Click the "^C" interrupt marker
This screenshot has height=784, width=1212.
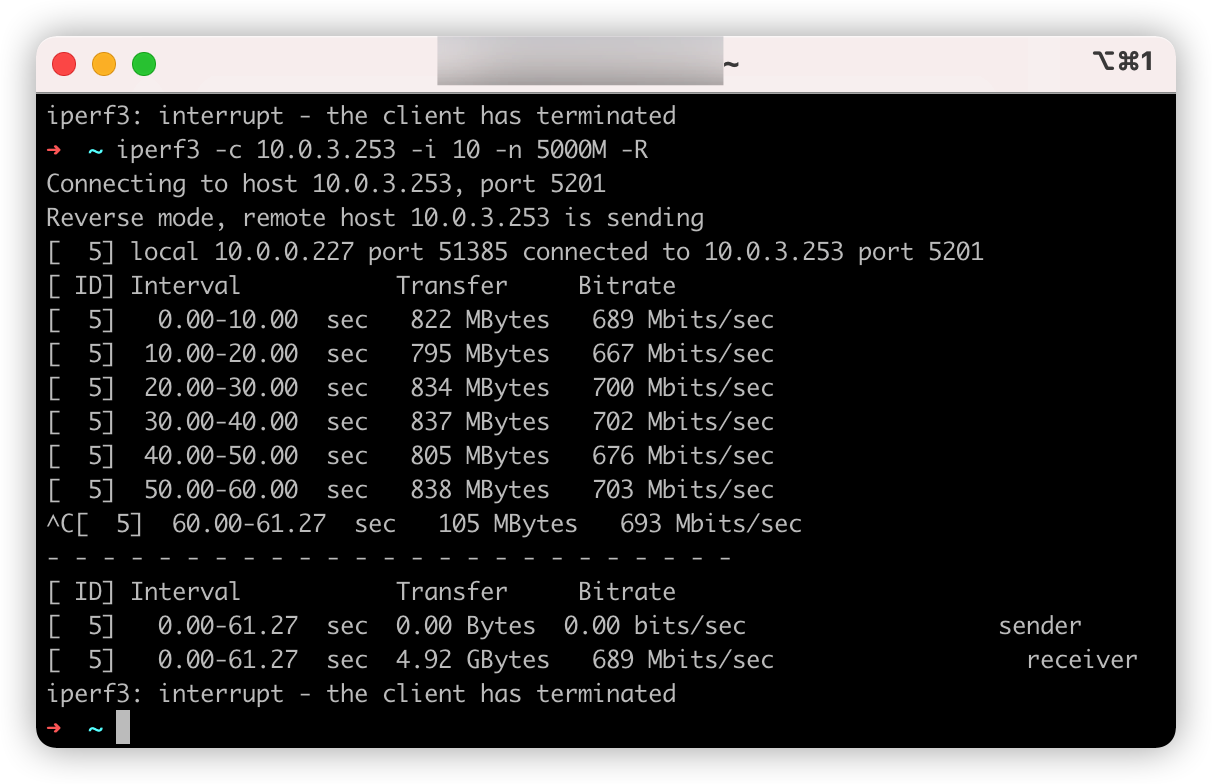[60, 524]
